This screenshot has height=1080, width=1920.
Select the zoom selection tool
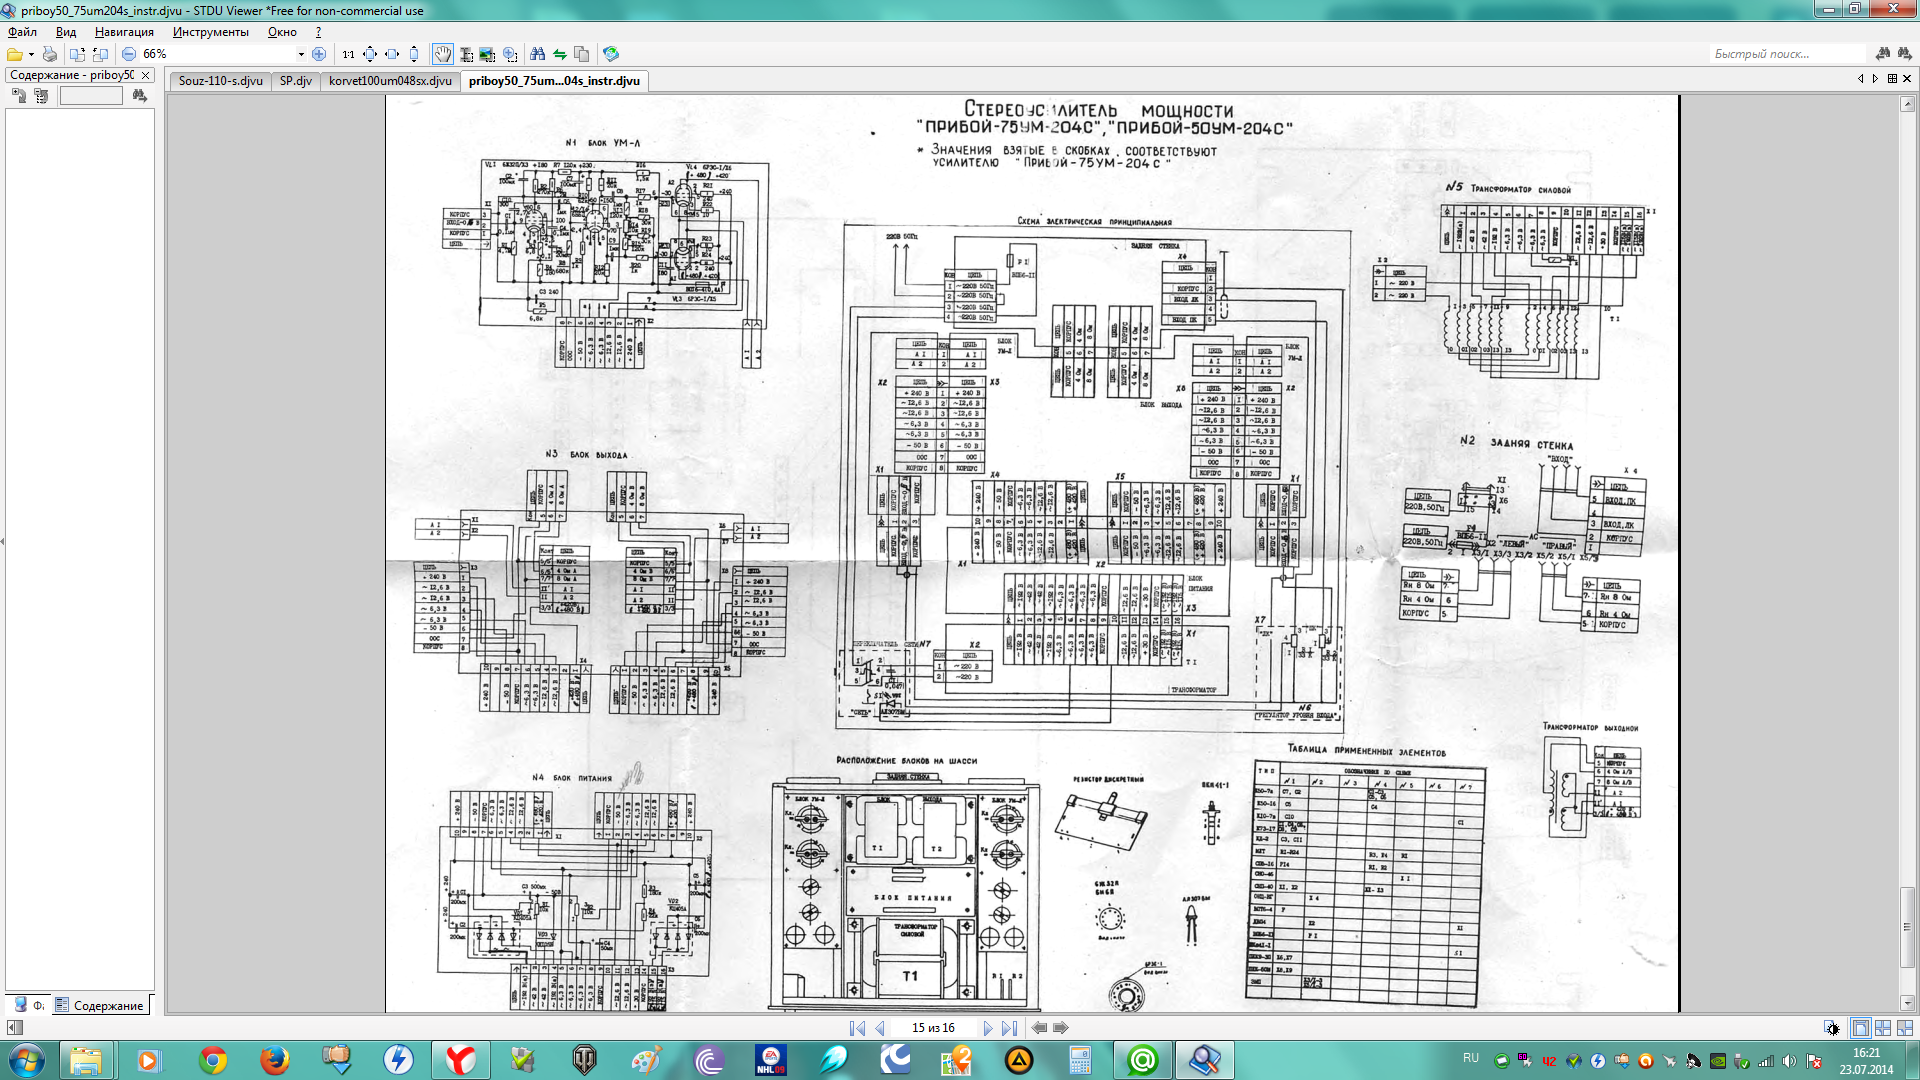(x=510, y=54)
